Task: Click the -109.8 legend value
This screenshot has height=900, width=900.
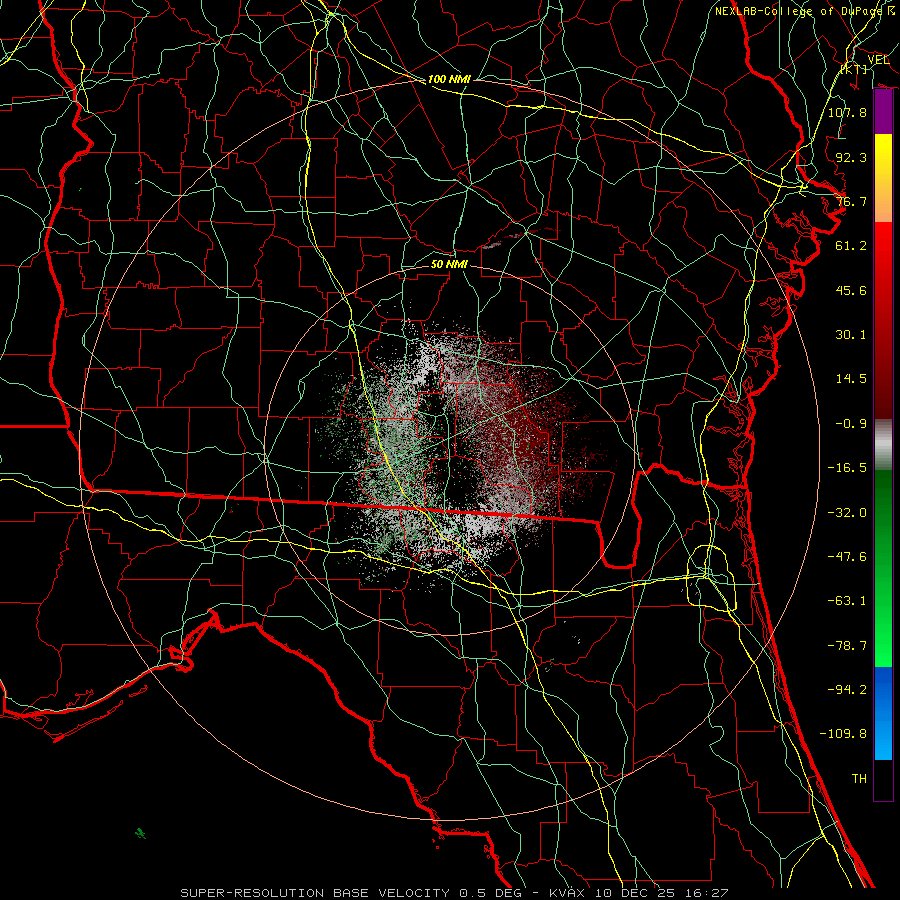Action: coord(843,734)
